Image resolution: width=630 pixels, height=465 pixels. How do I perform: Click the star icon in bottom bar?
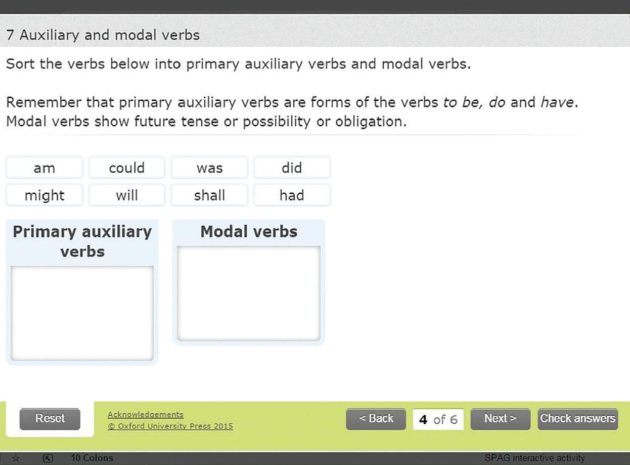click(16, 458)
